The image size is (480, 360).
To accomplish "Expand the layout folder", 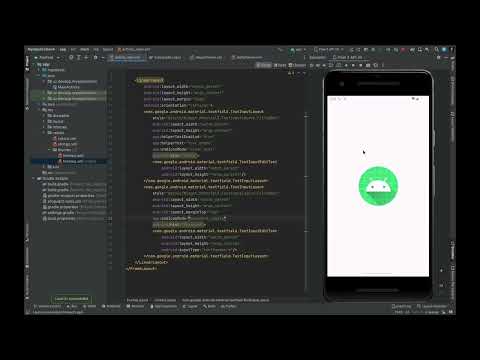I will (44, 121).
